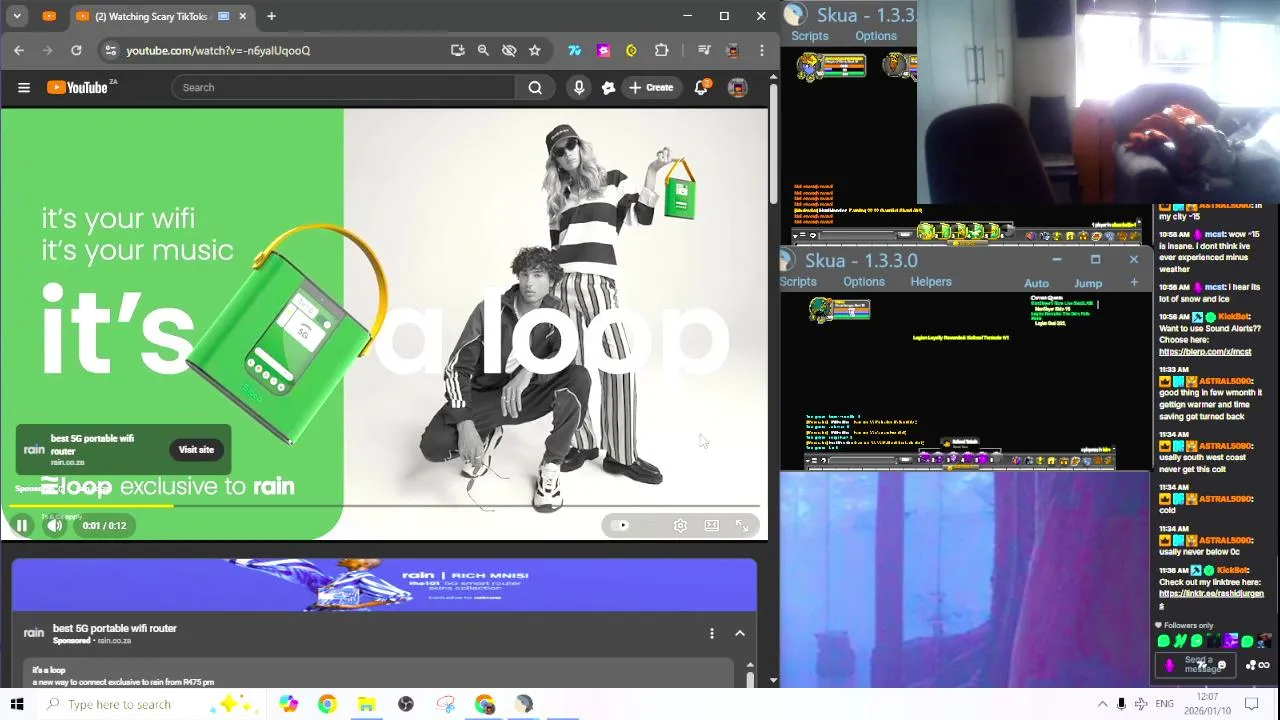Enter full screen video mode
Screen dimensions: 1280x720
pyautogui.click(x=742, y=525)
